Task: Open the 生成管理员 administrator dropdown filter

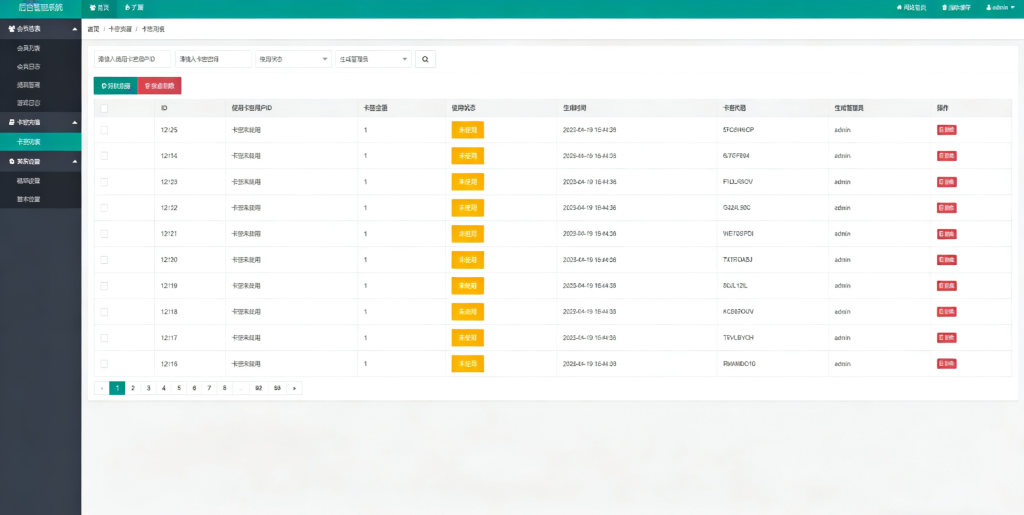Action: (373, 60)
